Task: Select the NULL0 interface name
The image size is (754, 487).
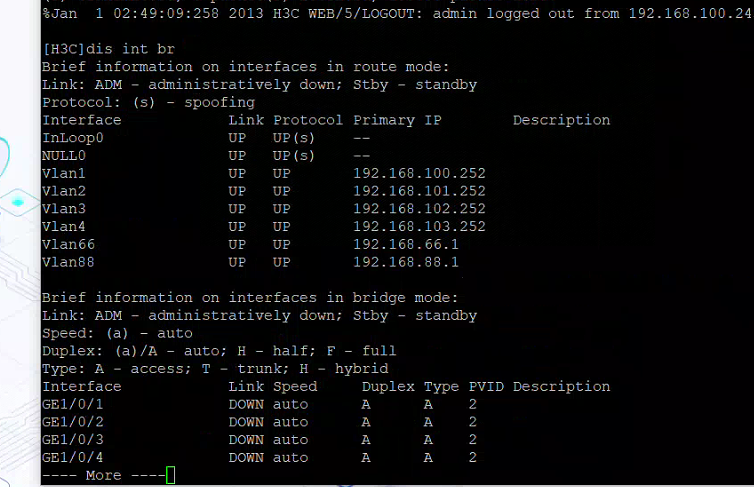Action: coord(64,155)
